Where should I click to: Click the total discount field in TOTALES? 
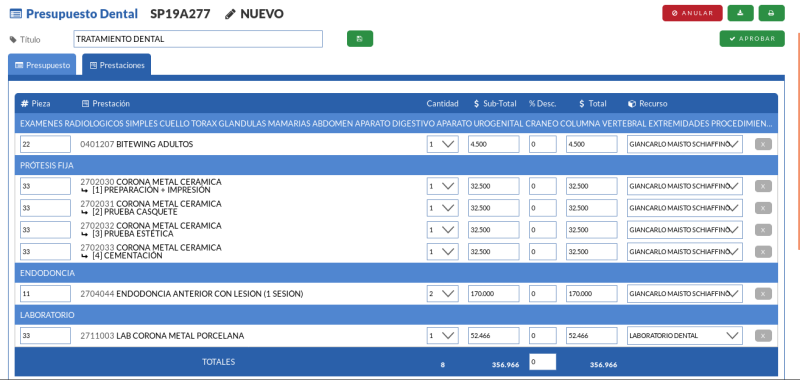[542, 362]
